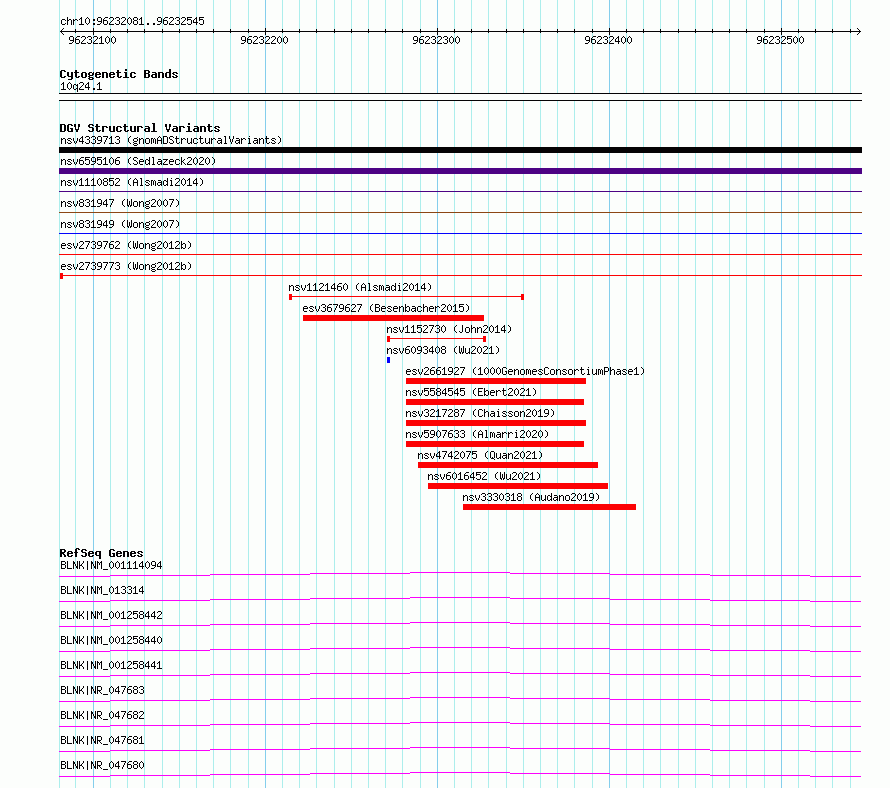Click the ruler's right arrow end

coord(859,31)
